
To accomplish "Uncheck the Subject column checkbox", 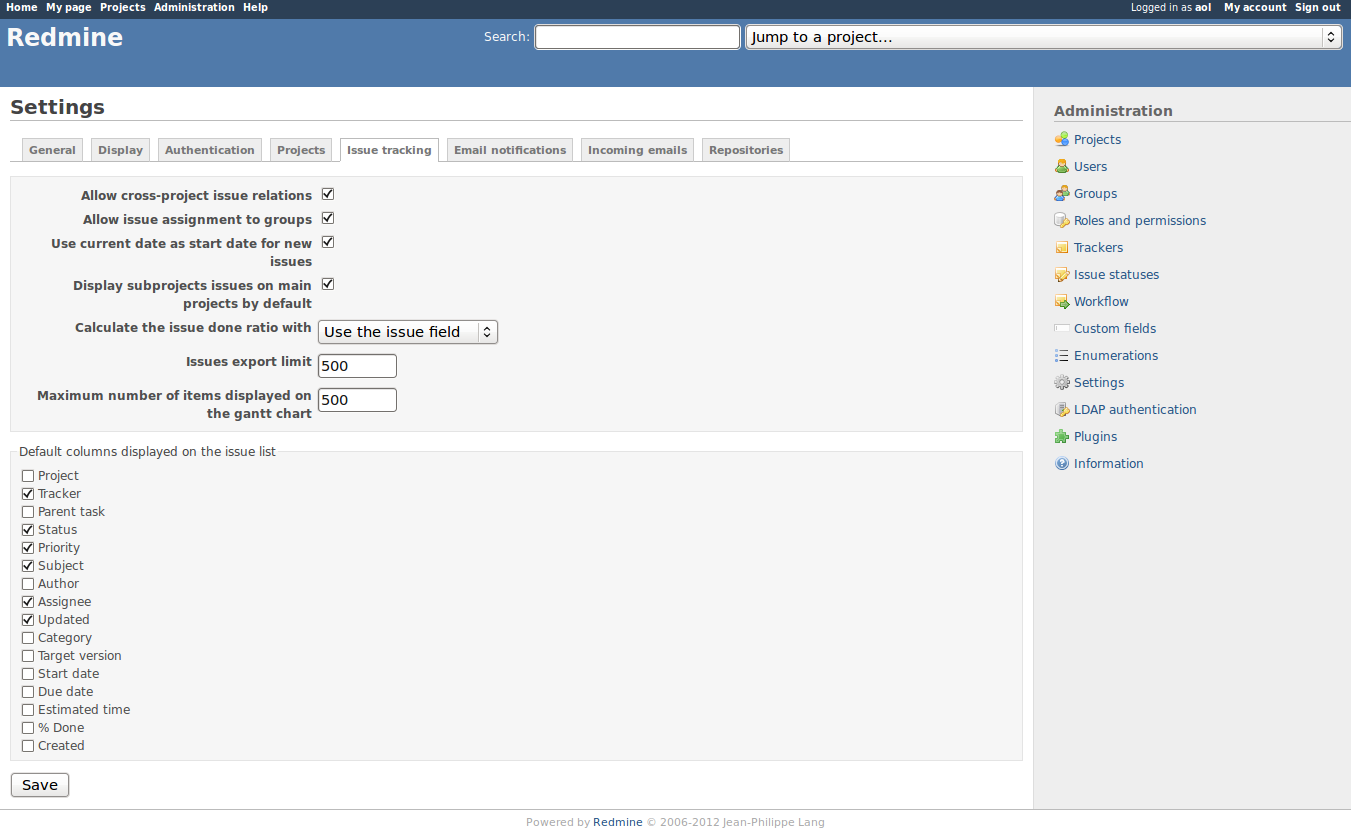I will coord(28,566).
